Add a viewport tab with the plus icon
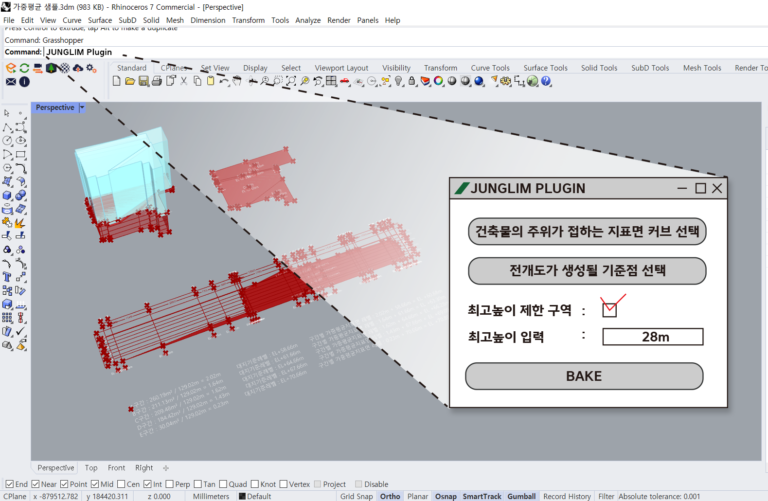This screenshot has width=768, height=501. coord(166,468)
